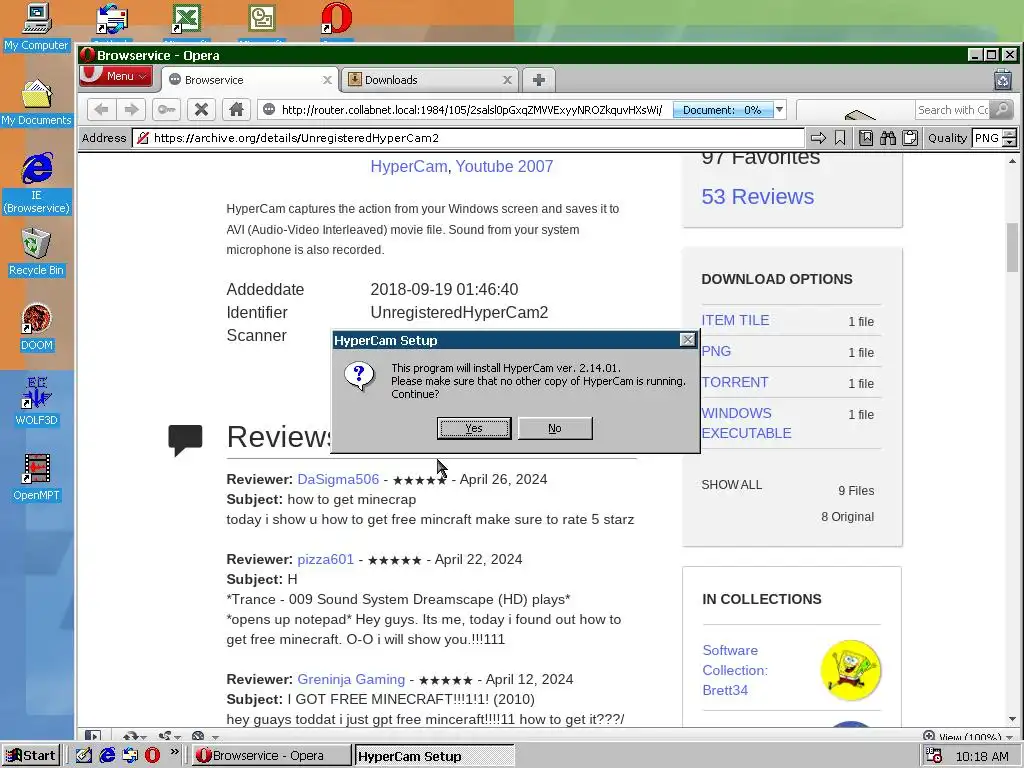
Task: Click the Opera URL address field
Action: pyautogui.click(x=470, y=110)
